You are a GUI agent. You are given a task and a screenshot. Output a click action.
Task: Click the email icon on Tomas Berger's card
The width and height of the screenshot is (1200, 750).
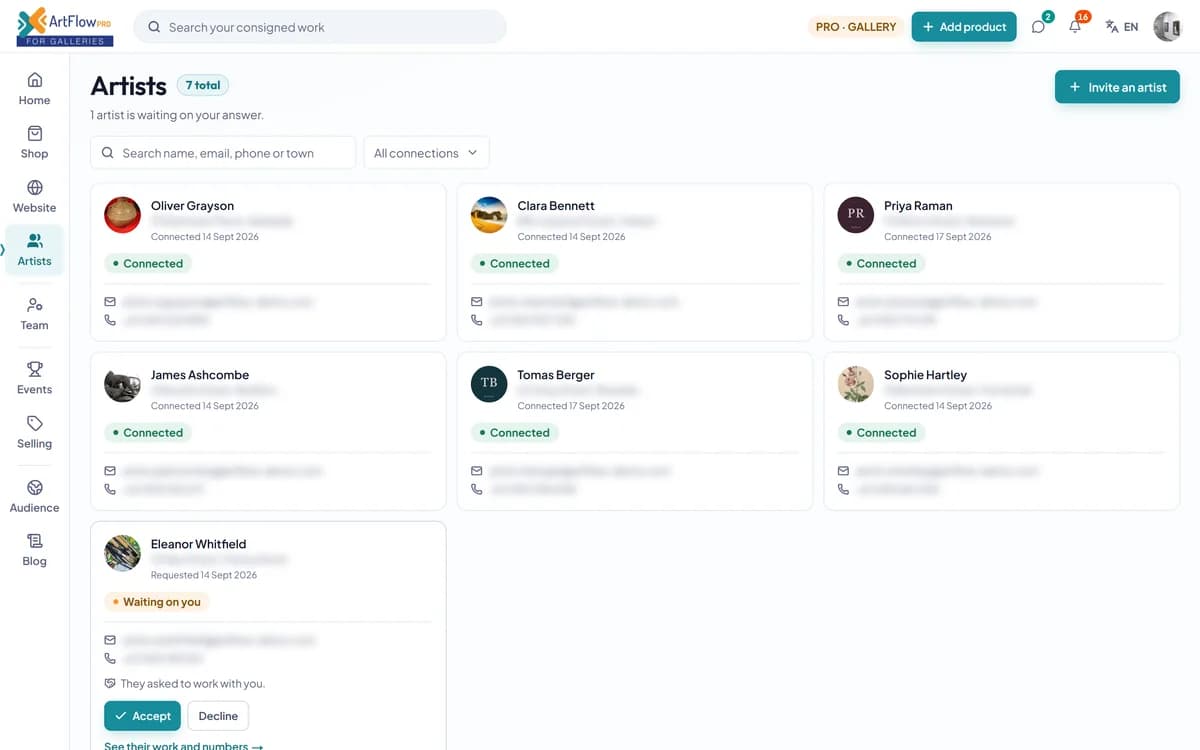point(477,470)
